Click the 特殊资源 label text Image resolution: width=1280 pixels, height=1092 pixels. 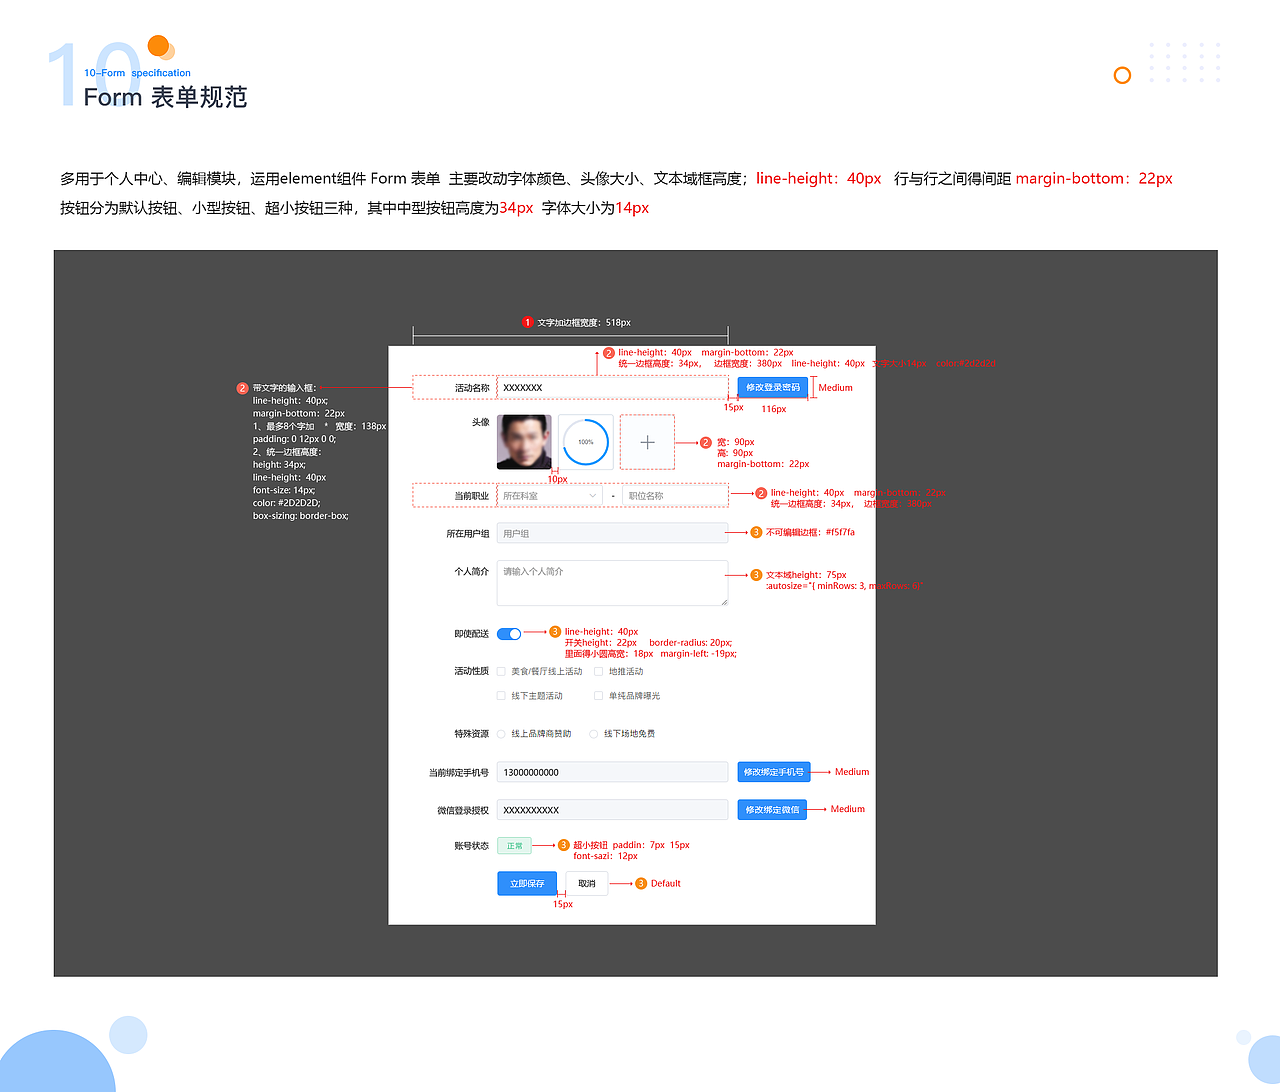tap(472, 734)
